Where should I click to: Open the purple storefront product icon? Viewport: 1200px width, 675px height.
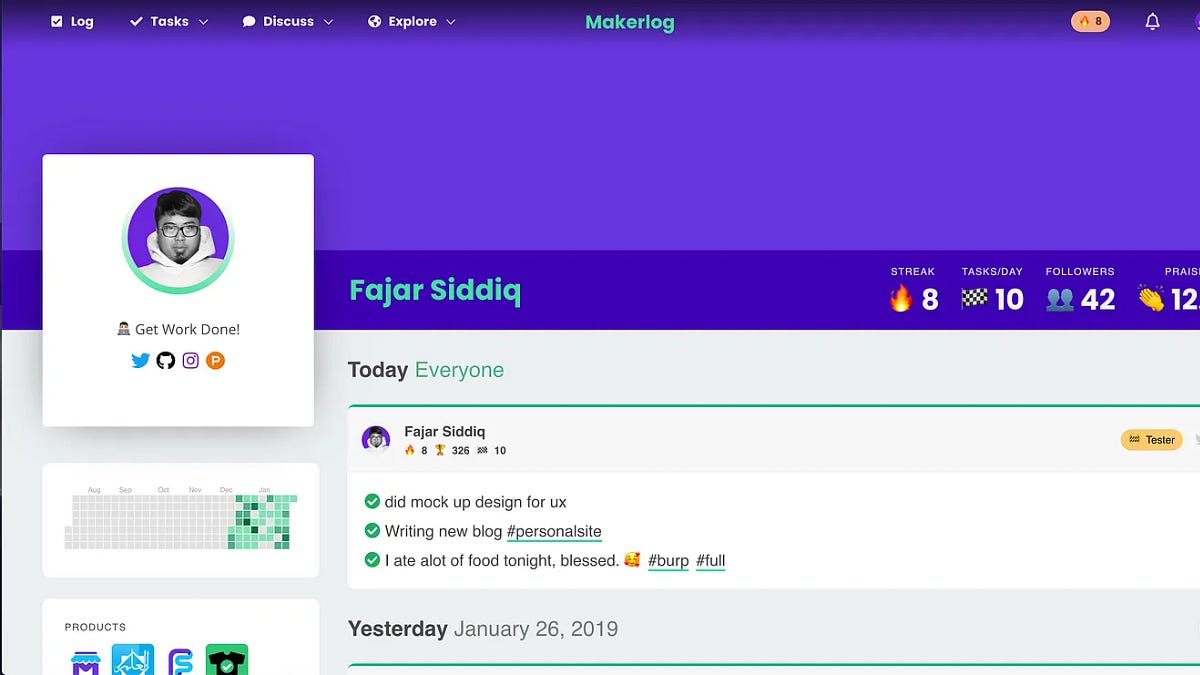pyautogui.click(x=86, y=662)
